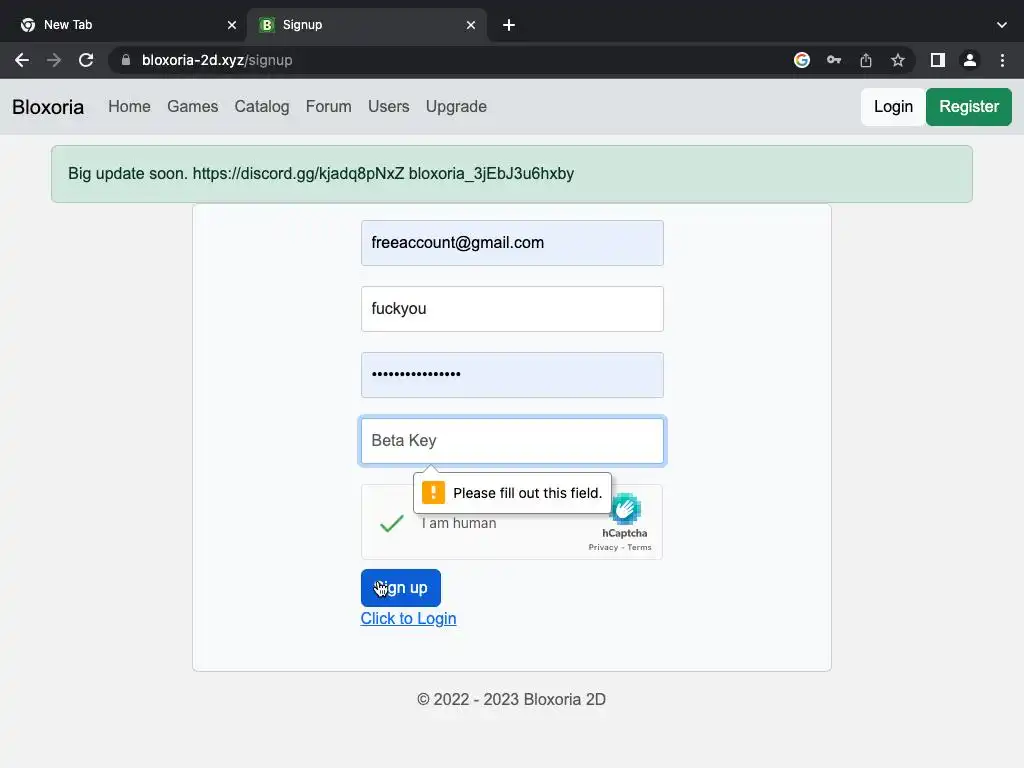This screenshot has height=768, width=1024.
Task: Click the username input field
Action: [x=512, y=309]
